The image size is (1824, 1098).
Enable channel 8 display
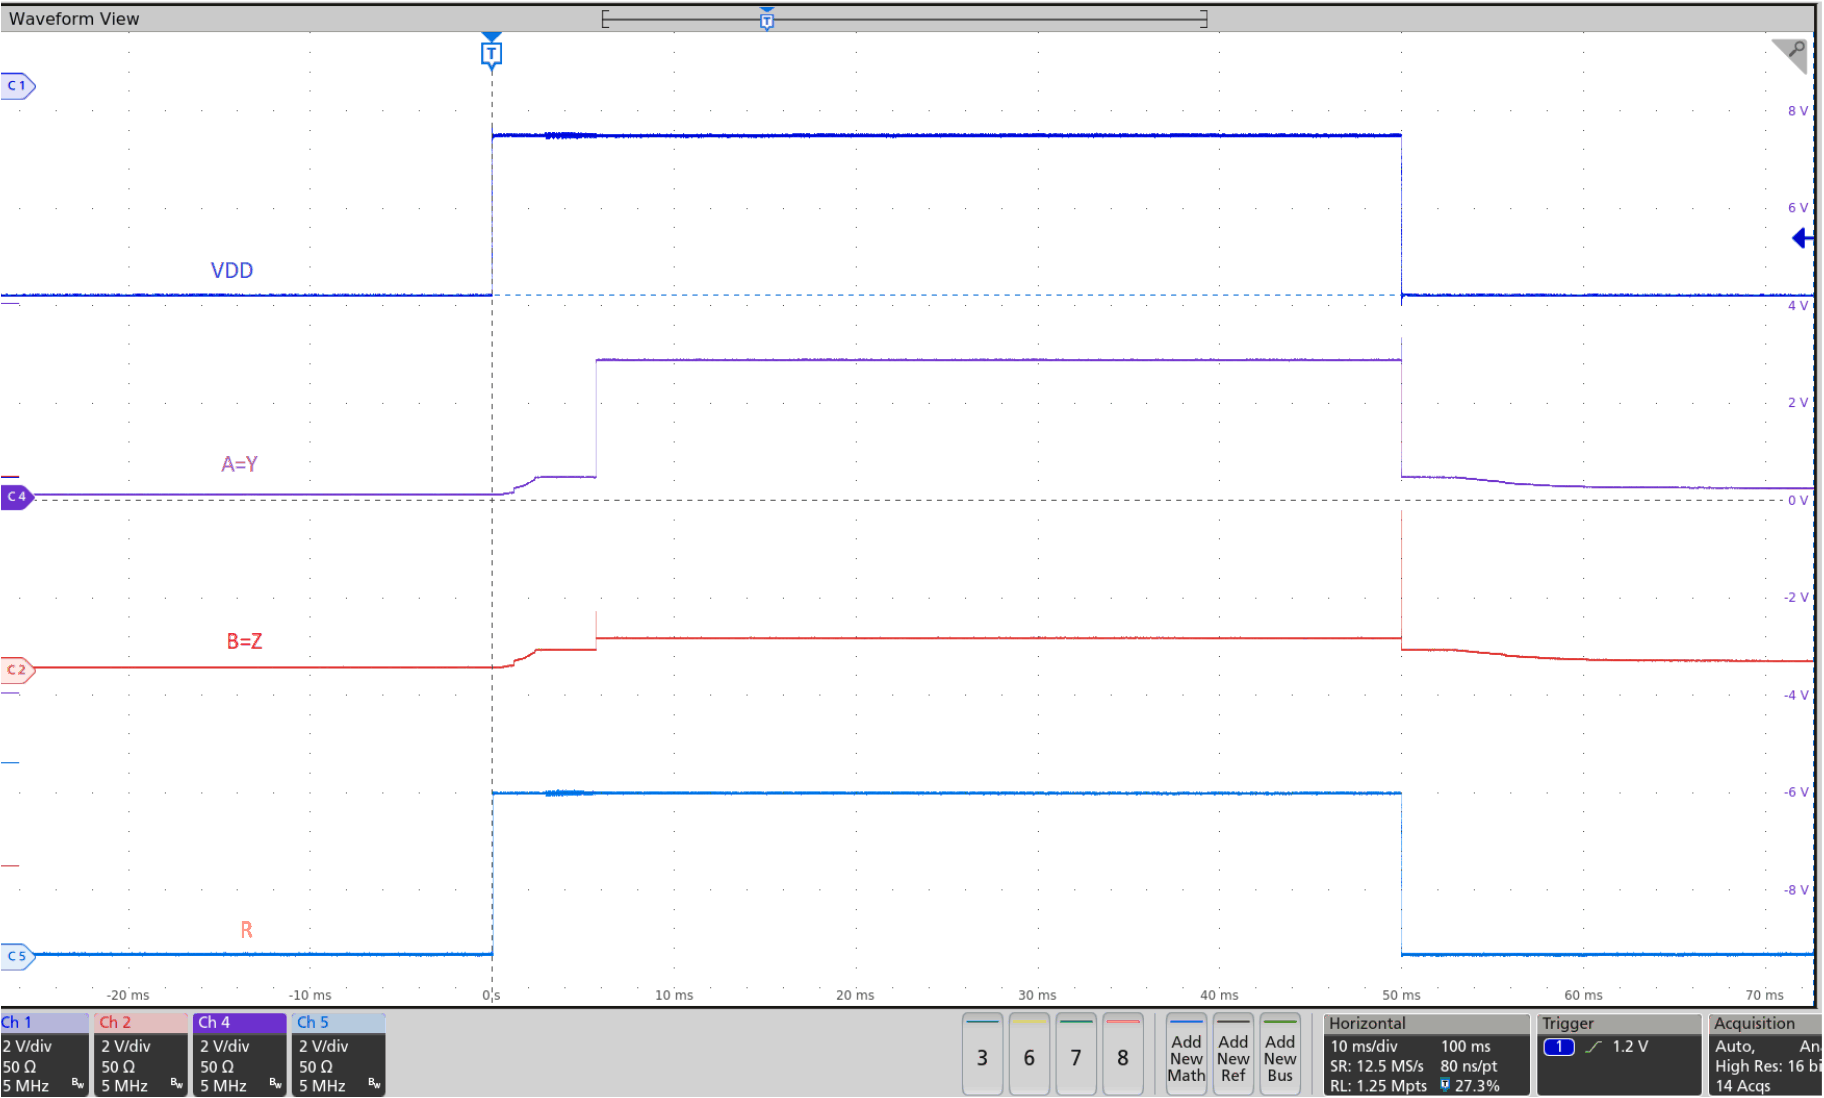[1123, 1056]
